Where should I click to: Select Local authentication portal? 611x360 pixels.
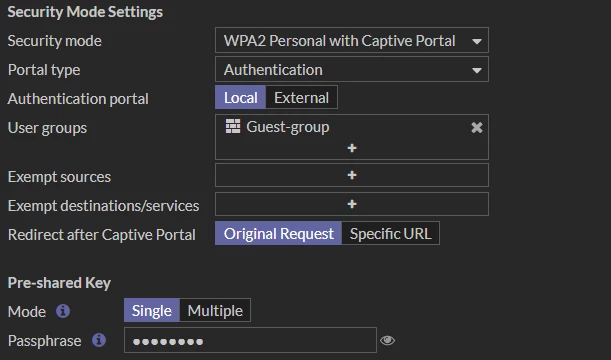(240, 97)
